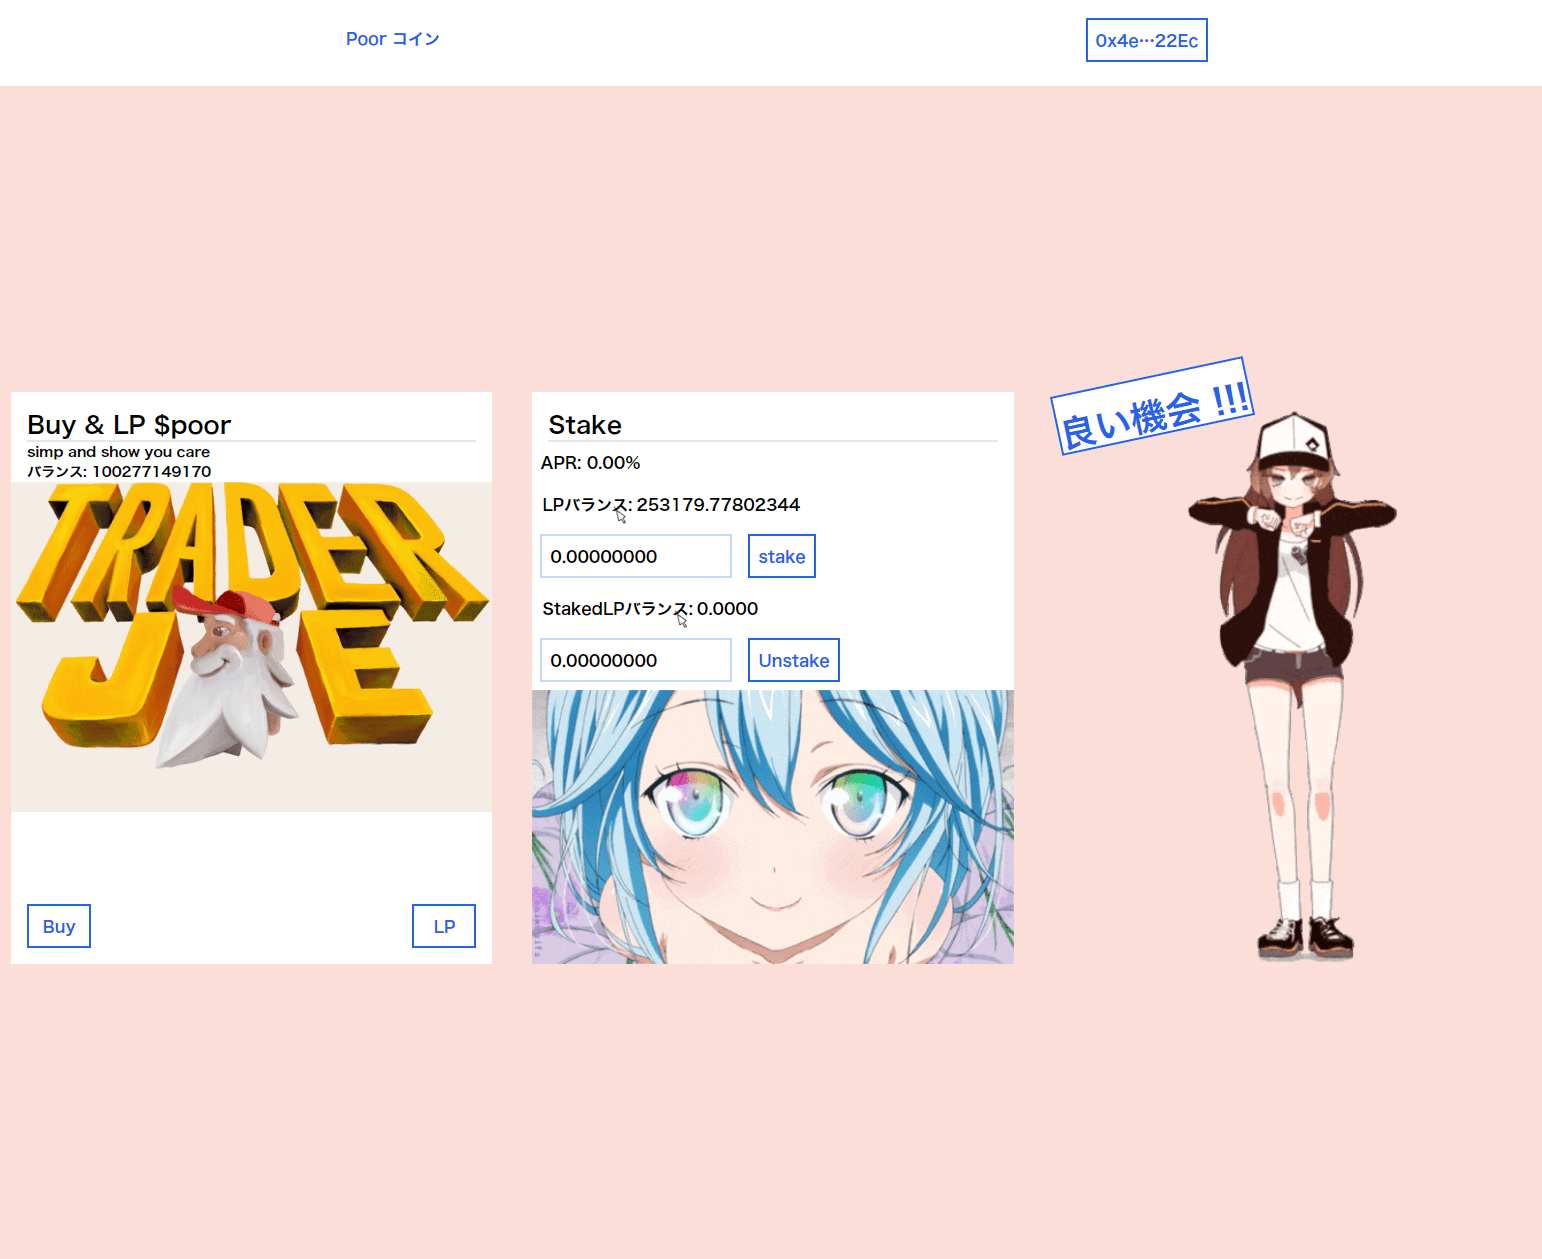Click the LP button
1542x1259 pixels.
tap(444, 926)
